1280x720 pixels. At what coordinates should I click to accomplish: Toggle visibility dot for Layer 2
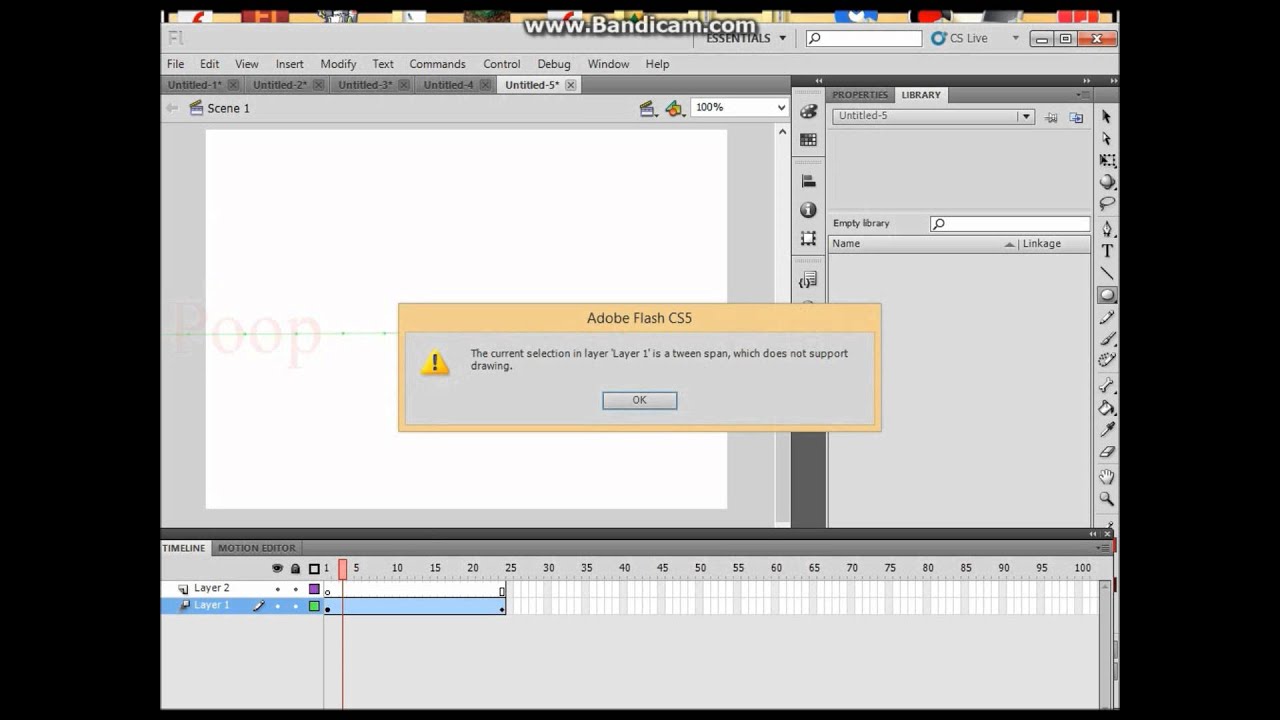277,589
